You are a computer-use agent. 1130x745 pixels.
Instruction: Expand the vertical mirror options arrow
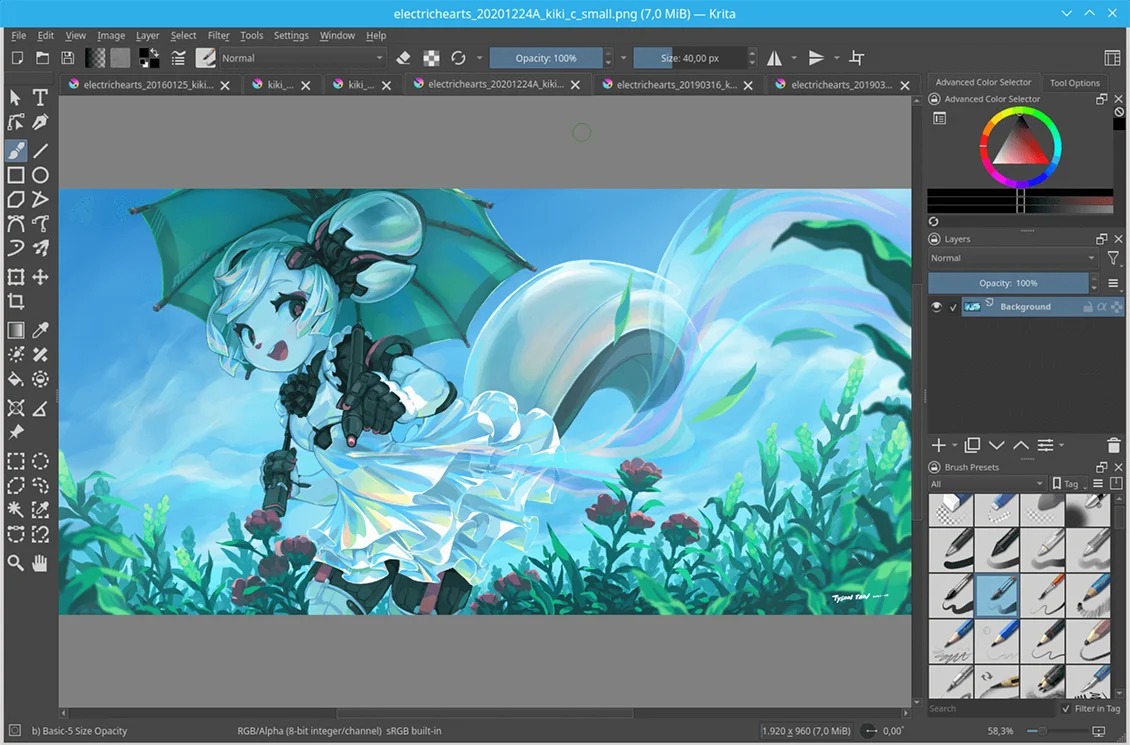coord(836,58)
